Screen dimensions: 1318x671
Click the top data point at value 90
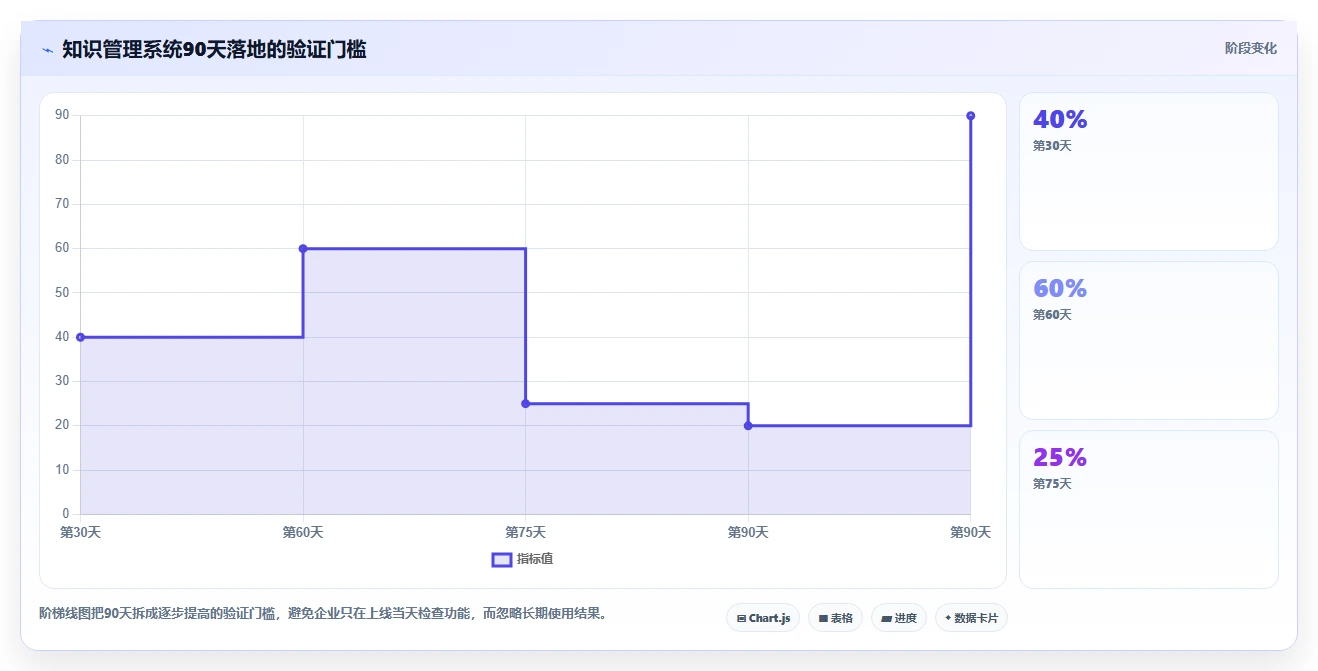pos(970,116)
